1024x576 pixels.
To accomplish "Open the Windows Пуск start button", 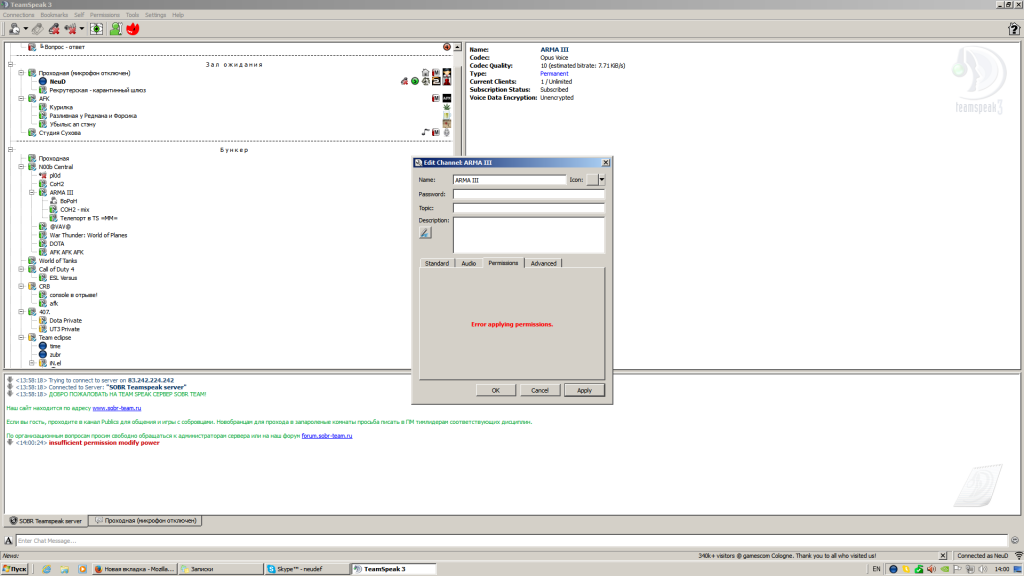I will pos(14,569).
